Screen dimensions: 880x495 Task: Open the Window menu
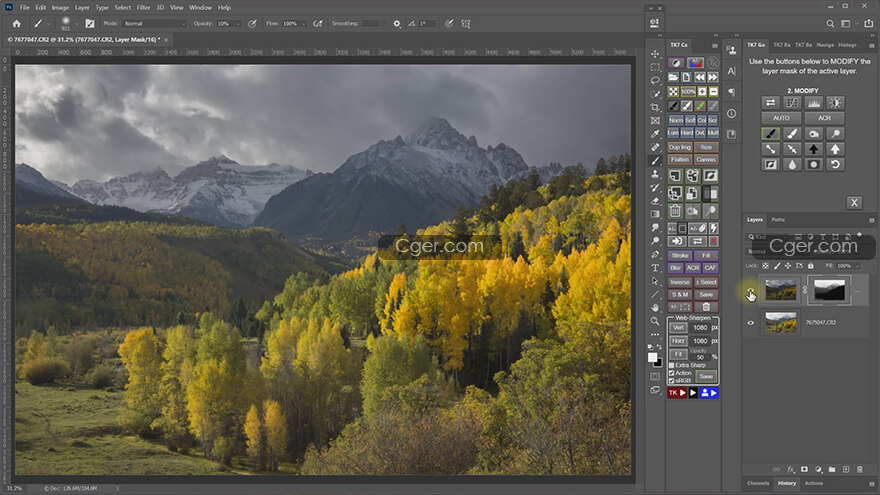click(x=200, y=8)
